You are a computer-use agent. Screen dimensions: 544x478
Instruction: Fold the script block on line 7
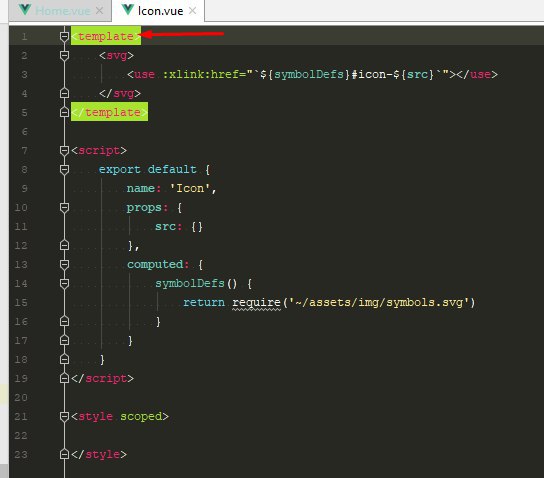[64, 151]
